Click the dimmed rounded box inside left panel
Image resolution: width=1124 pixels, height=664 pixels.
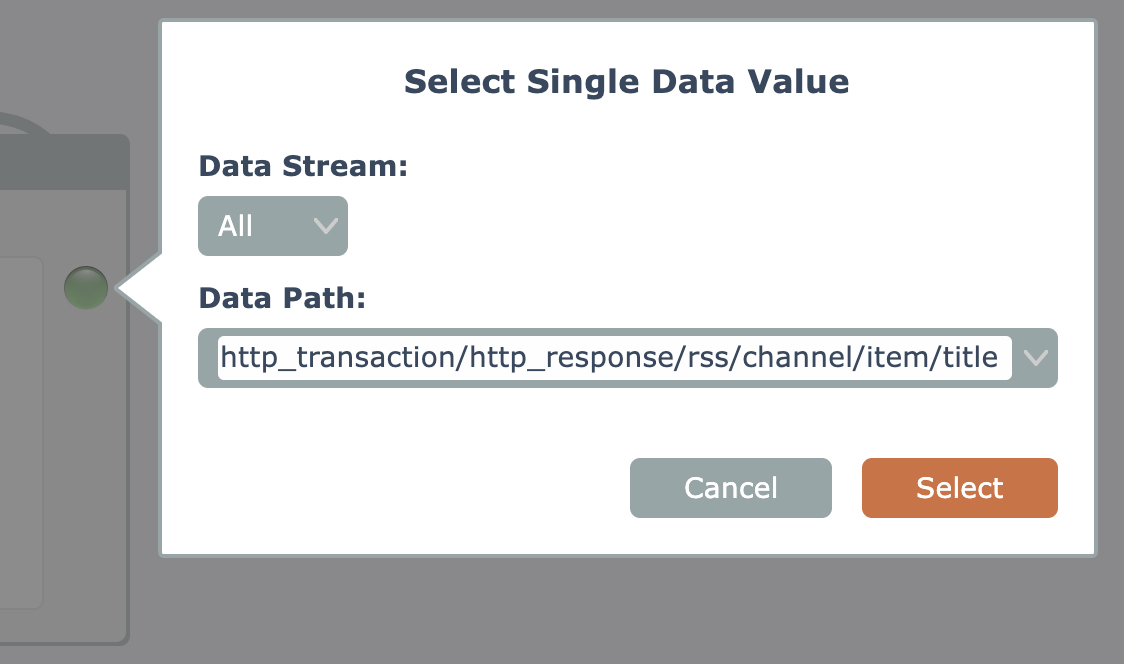tap(20, 430)
